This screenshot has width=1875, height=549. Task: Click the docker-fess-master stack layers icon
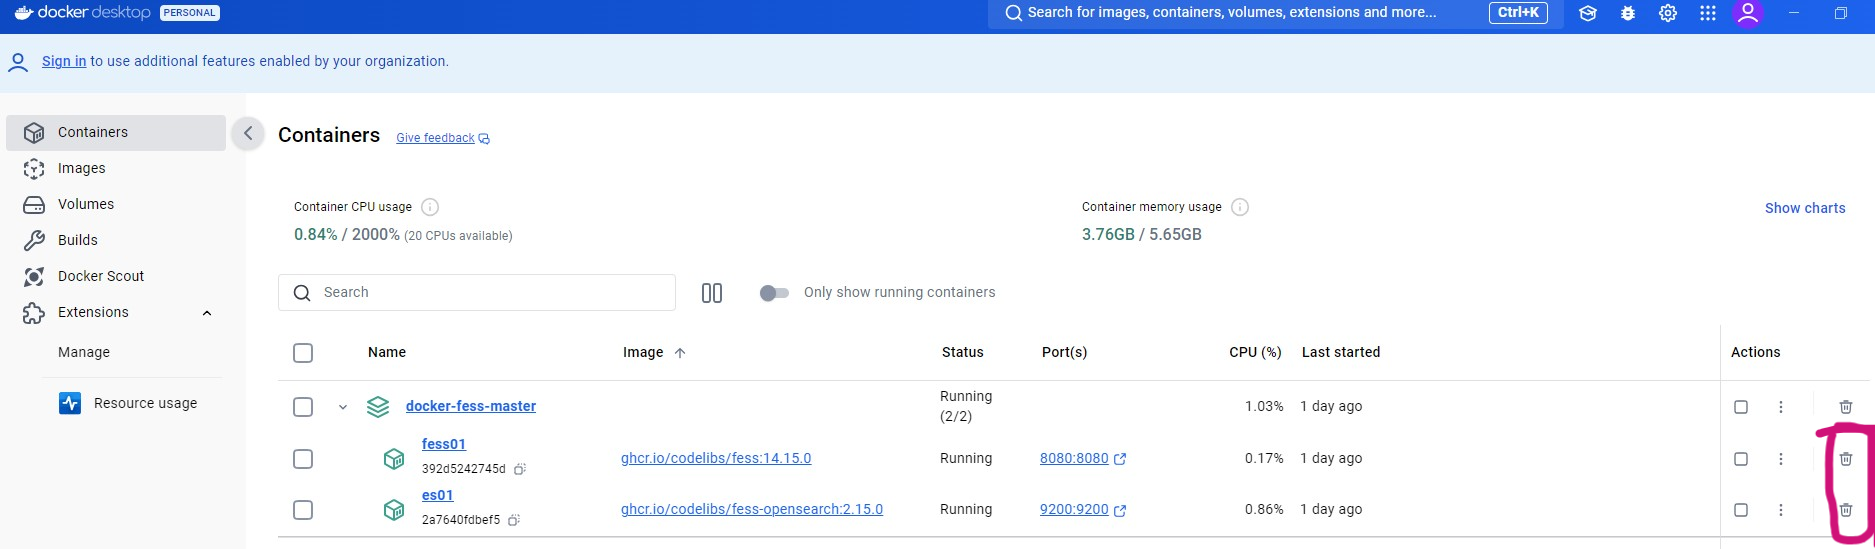tap(378, 407)
